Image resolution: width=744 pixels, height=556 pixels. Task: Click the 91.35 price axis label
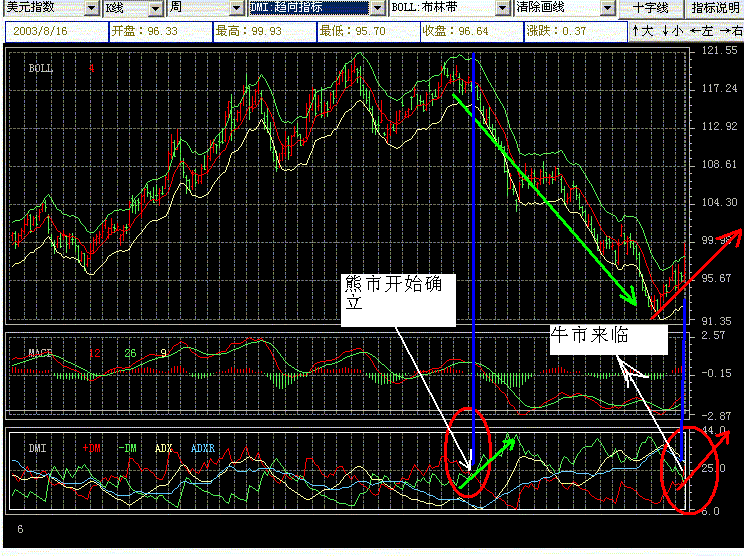coord(716,321)
